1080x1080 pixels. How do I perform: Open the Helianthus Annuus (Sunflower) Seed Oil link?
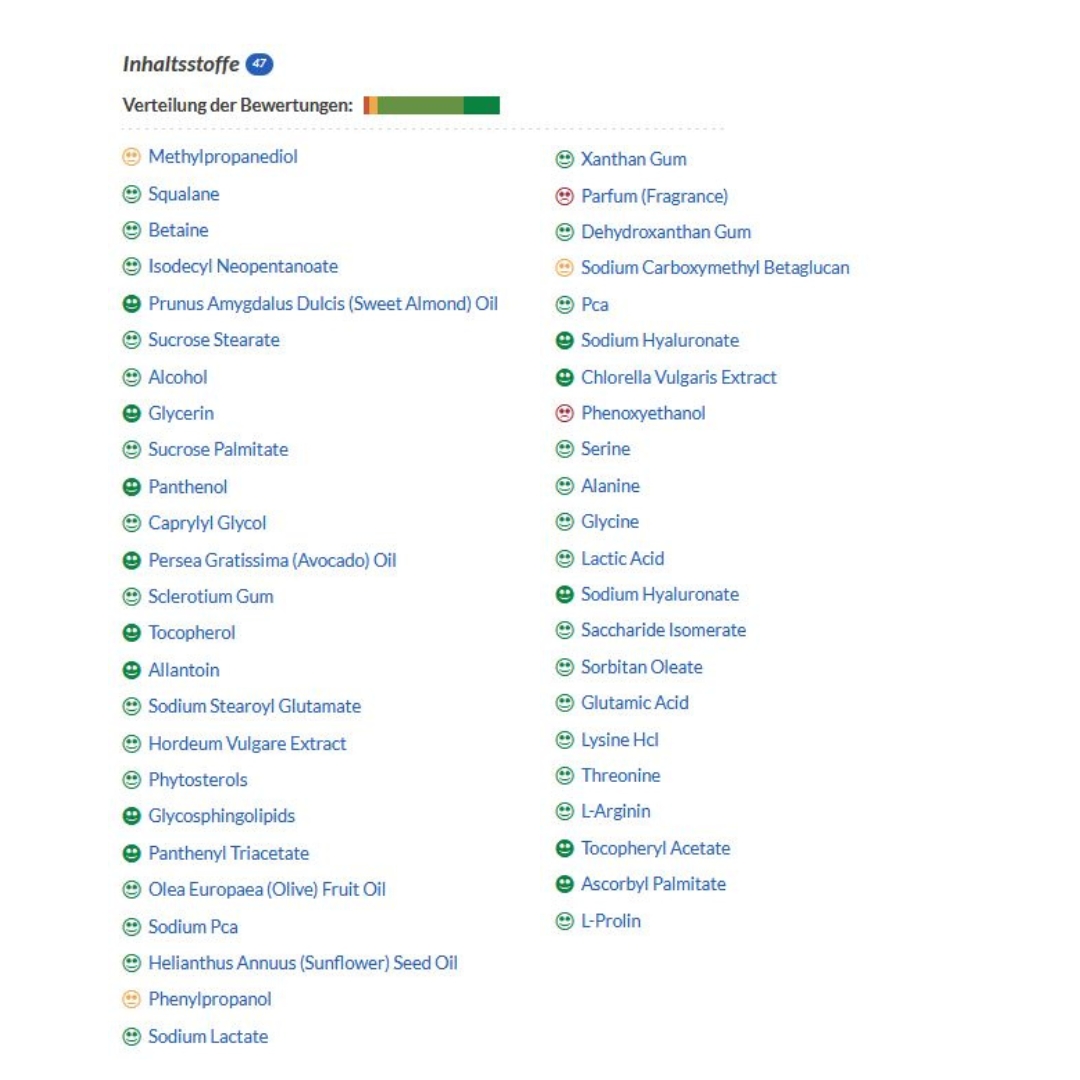303,963
